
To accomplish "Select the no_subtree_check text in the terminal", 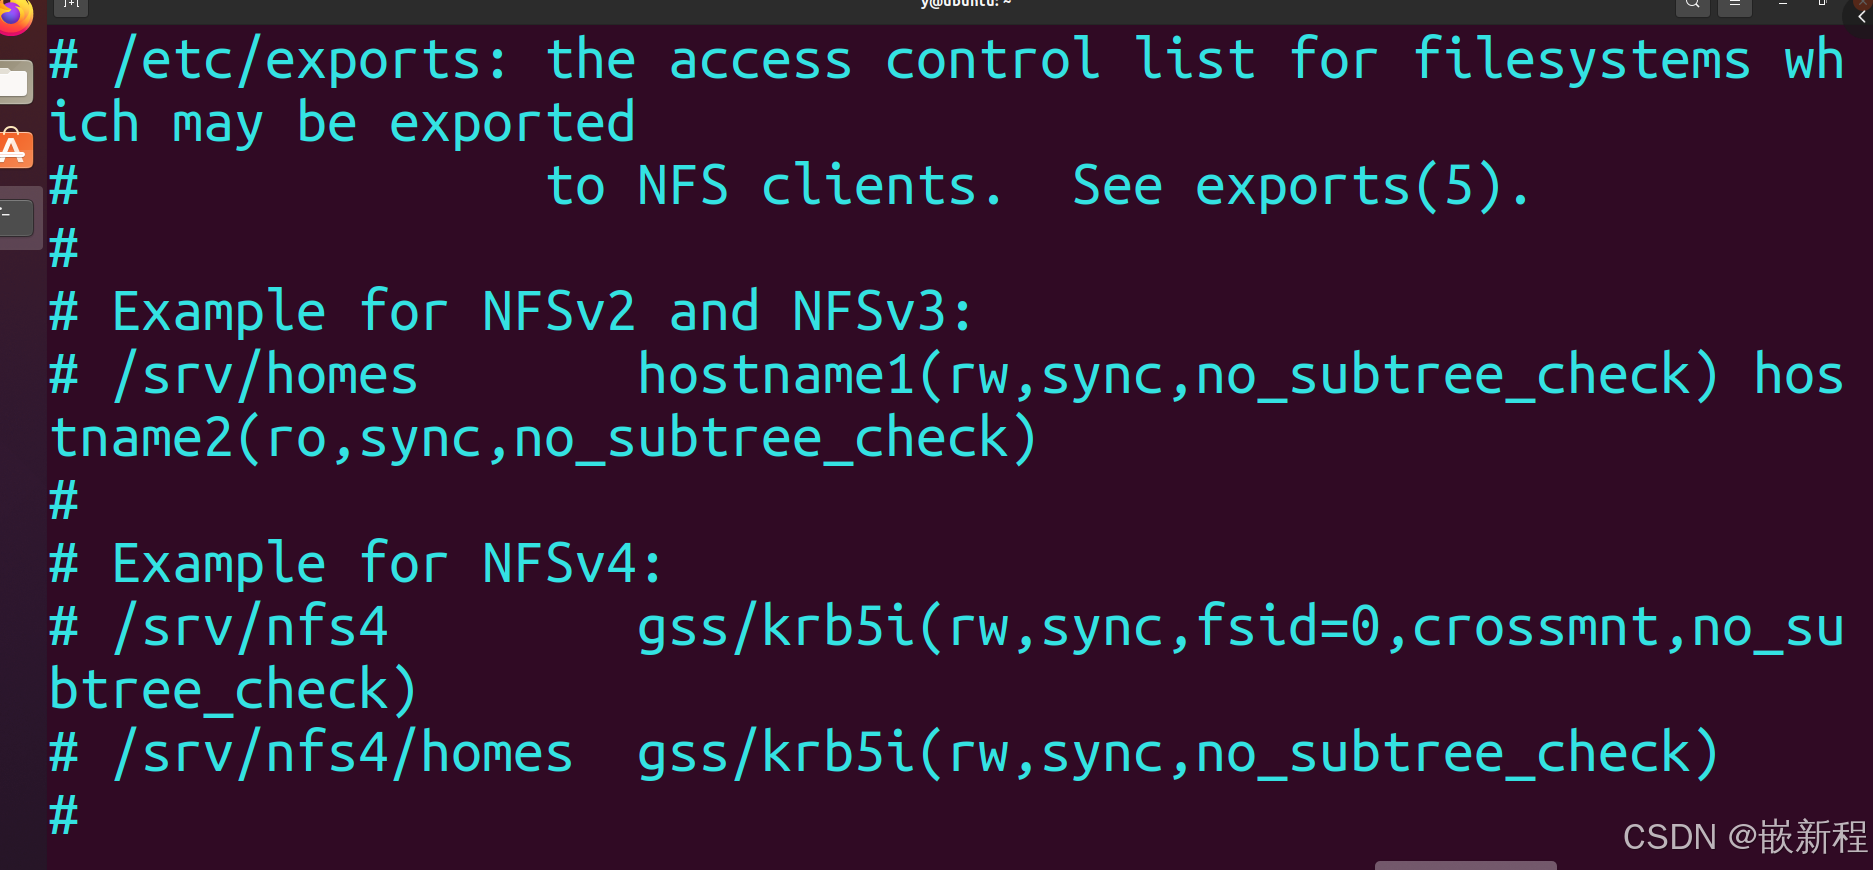I will coord(1450,374).
